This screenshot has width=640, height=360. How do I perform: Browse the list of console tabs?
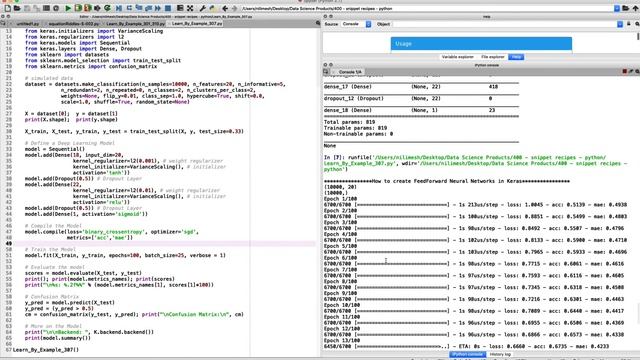click(x=326, y=71)
